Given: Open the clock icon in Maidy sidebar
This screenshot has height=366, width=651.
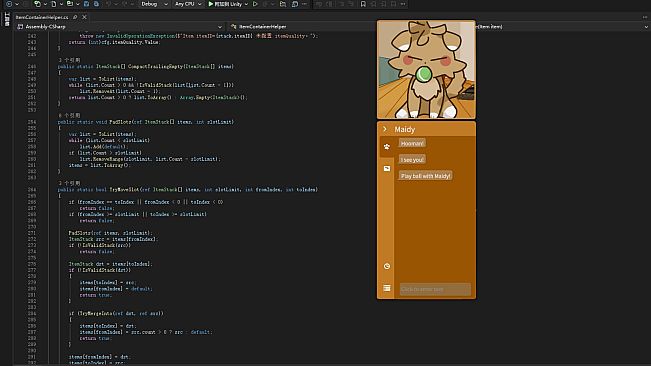Looking at the screenshot, I should tap(387, 266).
